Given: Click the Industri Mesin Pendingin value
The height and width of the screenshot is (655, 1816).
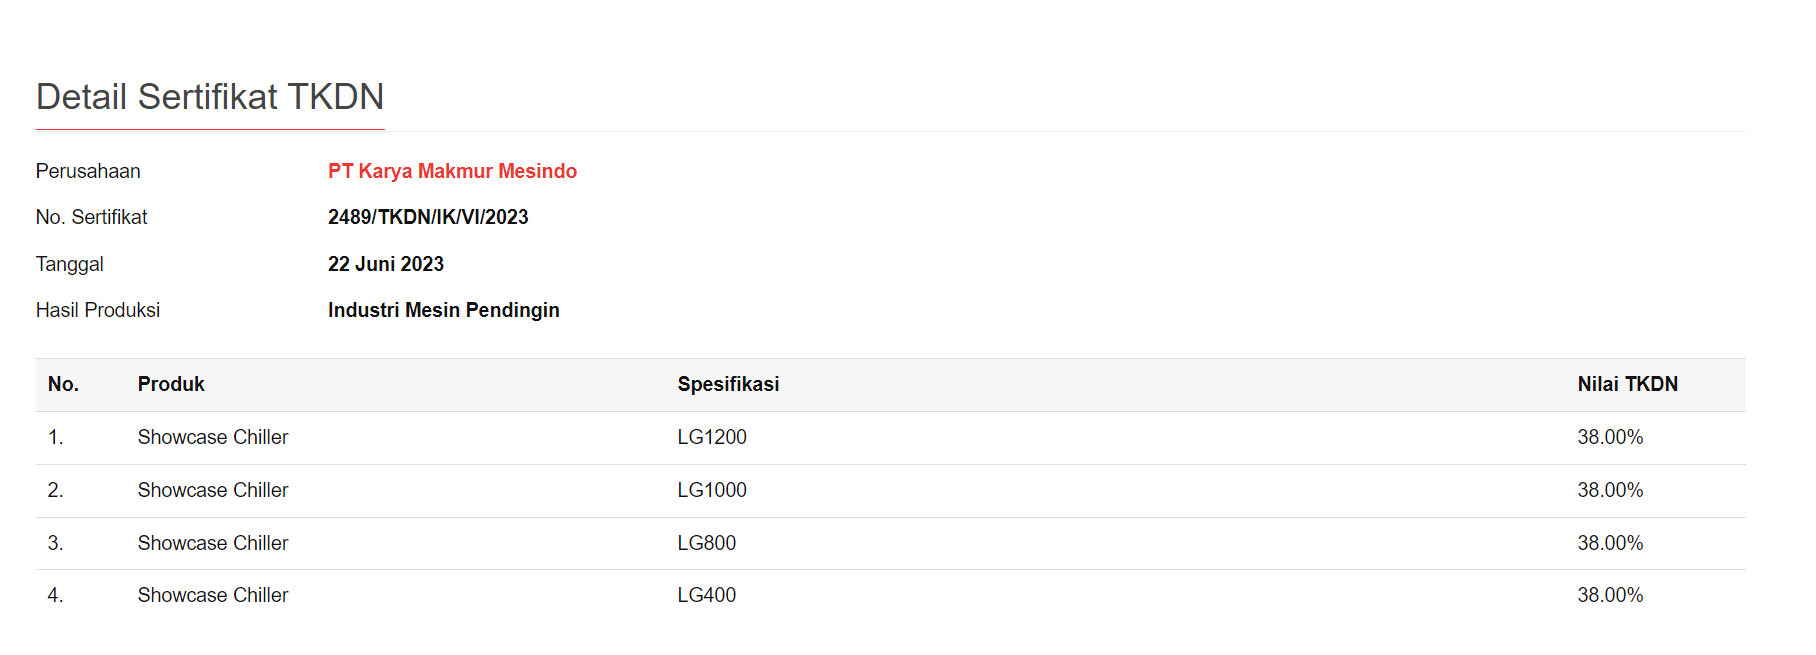Looking at the screenshot, I should 443,310.
